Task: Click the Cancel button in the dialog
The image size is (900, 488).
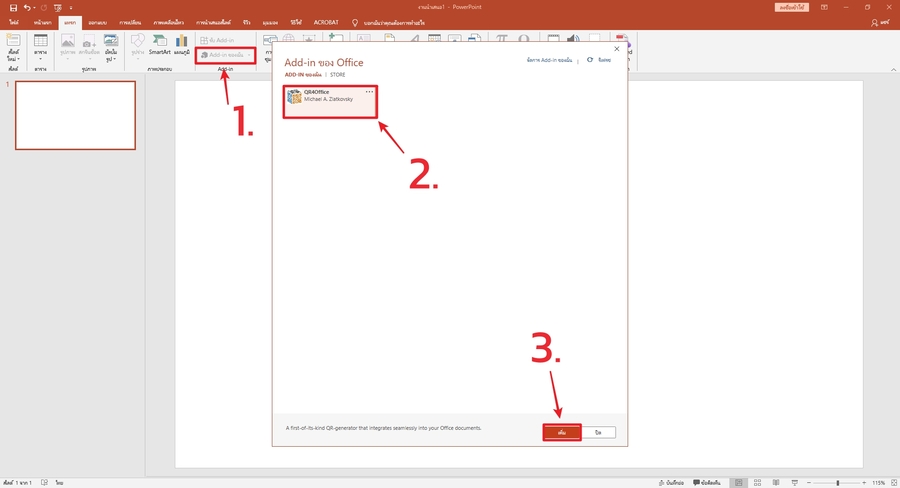Action: click(x=599, y=432)
